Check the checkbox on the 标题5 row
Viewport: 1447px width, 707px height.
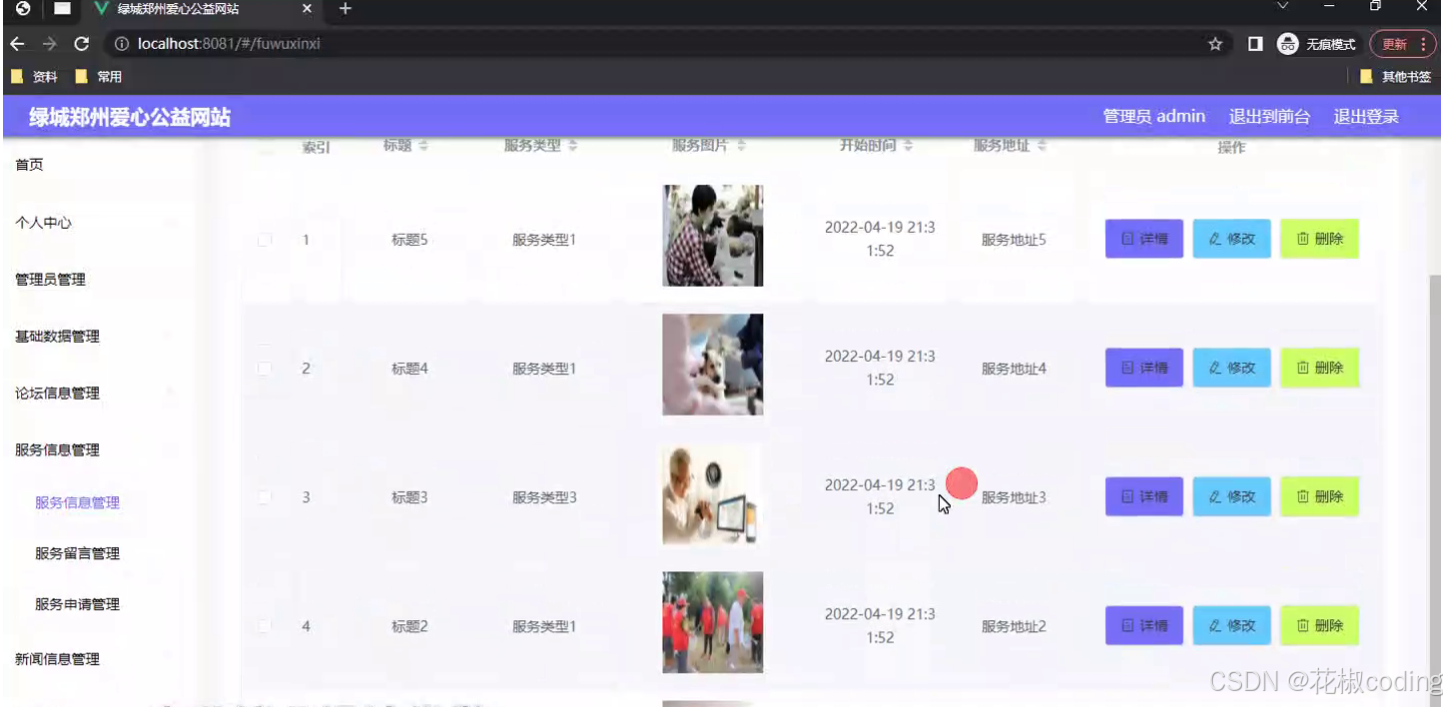tap(264, 239)
